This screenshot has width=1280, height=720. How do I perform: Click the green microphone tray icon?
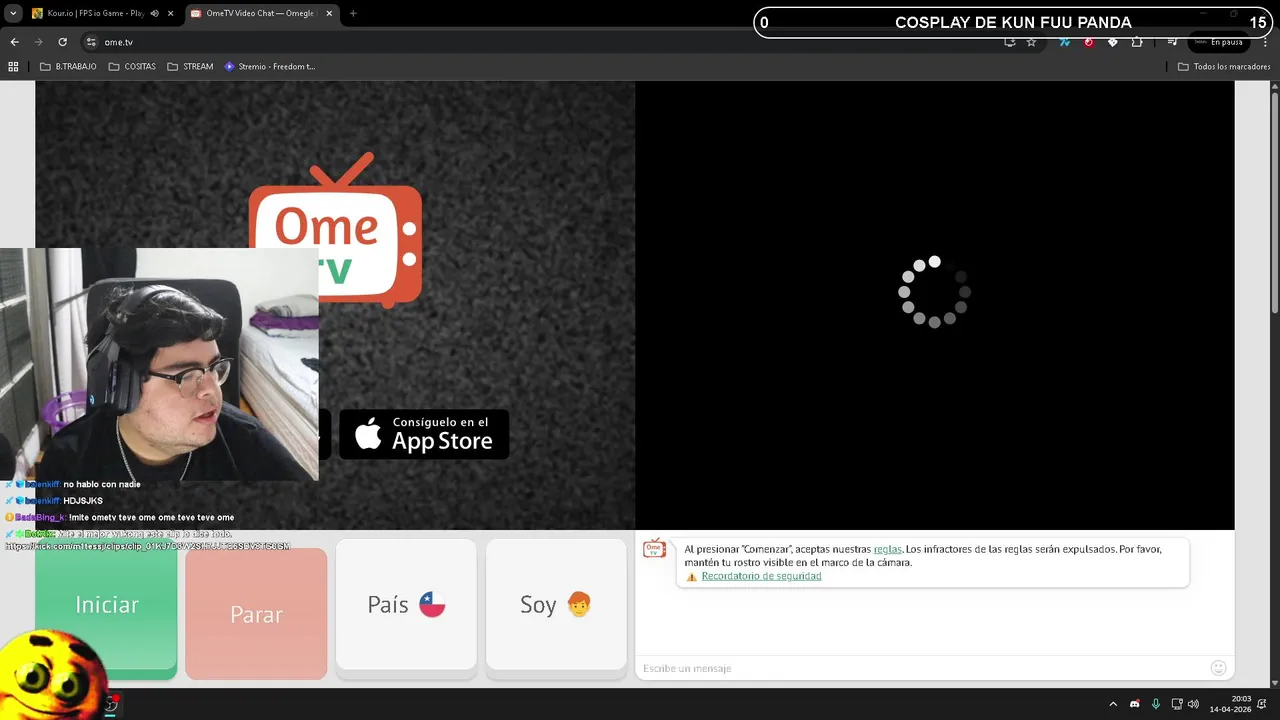[1156, 704]
